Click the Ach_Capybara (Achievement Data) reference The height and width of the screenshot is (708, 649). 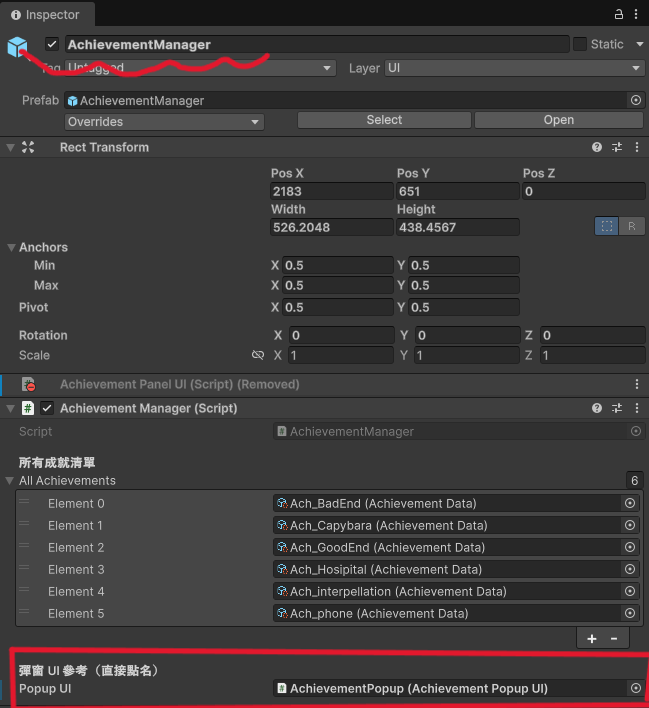[x=446, y=525]
